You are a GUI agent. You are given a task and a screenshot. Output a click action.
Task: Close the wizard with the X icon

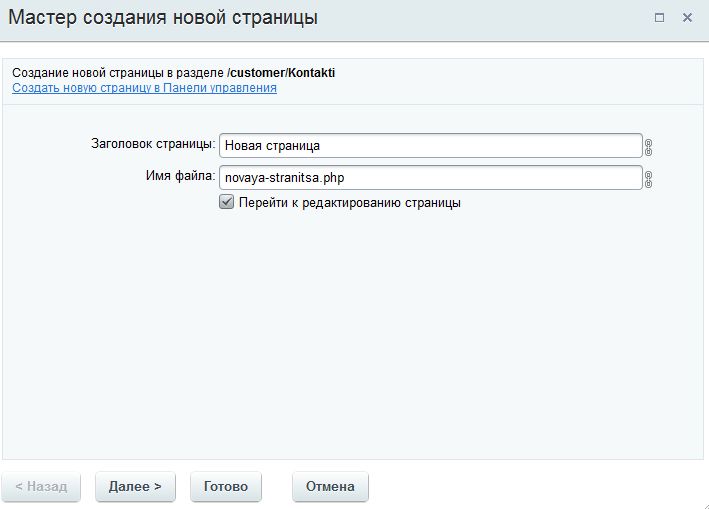(687, 18)
